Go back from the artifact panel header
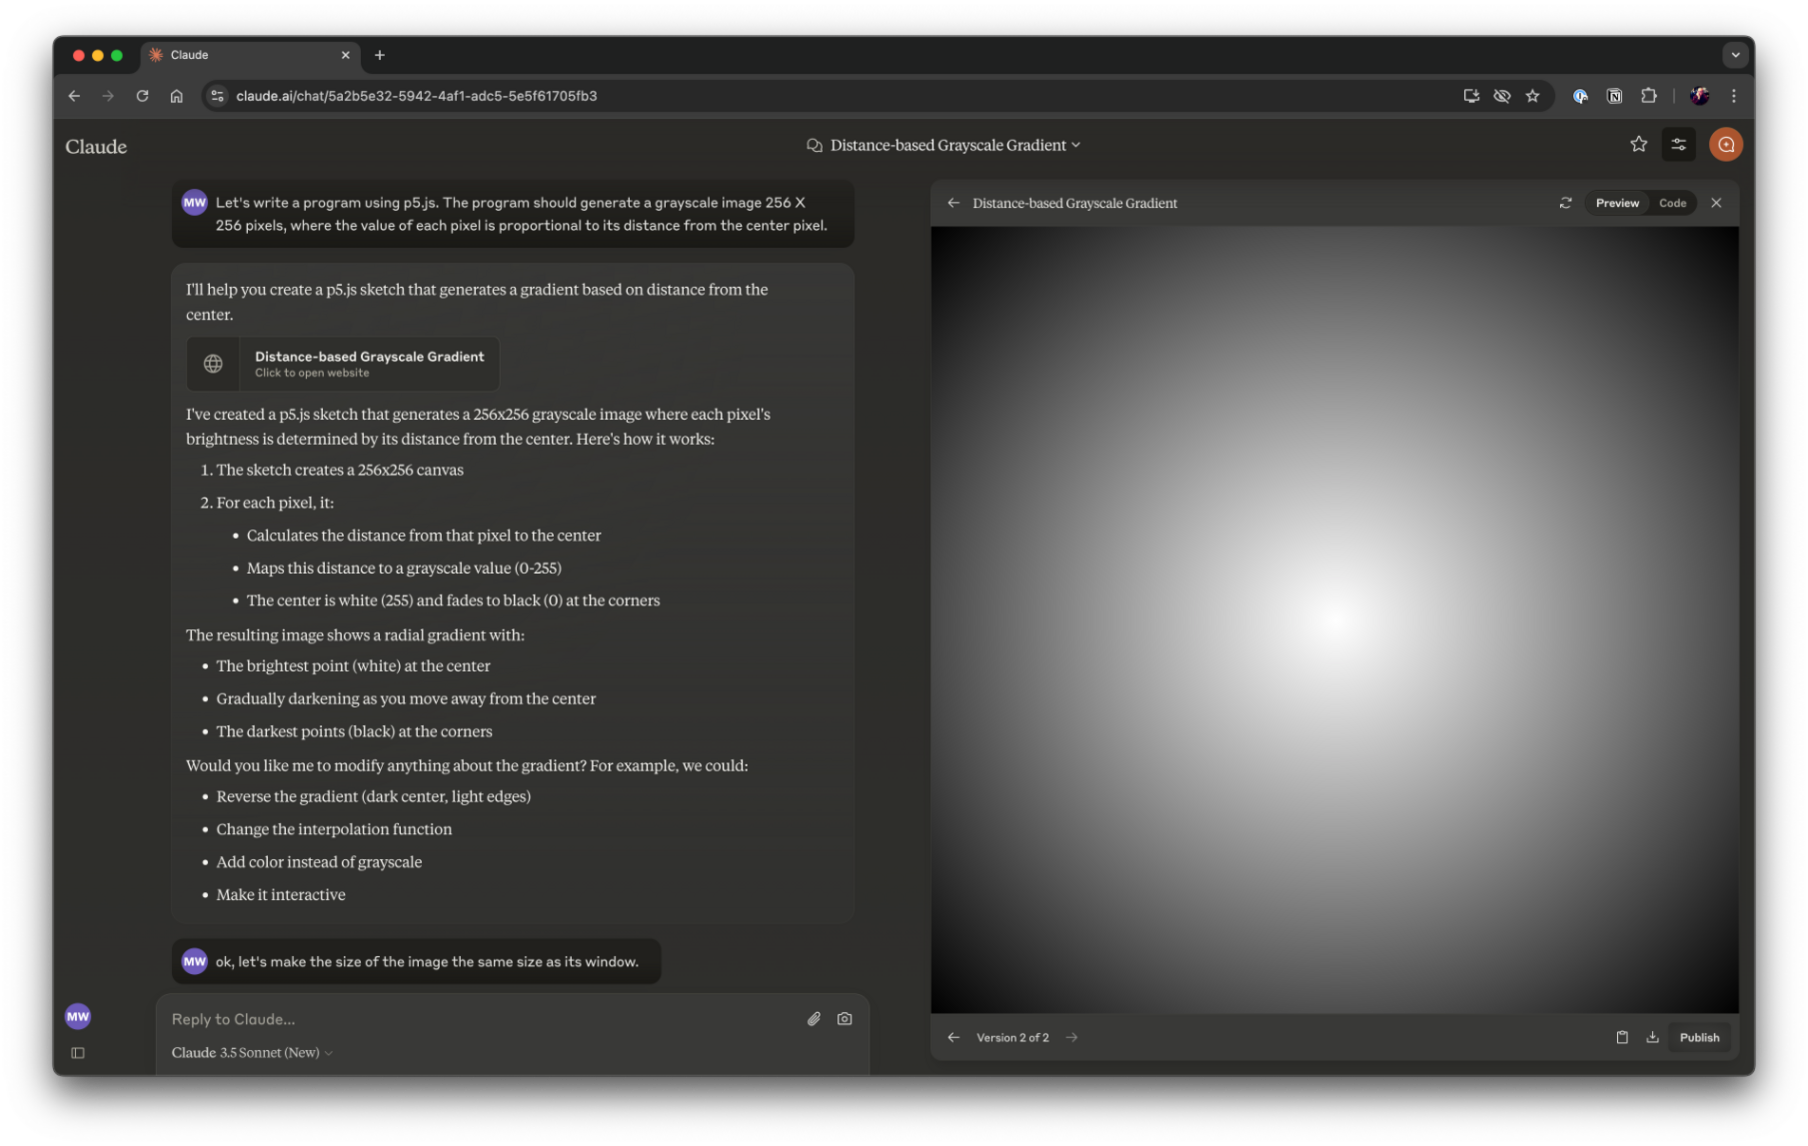 (x=953, y=203)
